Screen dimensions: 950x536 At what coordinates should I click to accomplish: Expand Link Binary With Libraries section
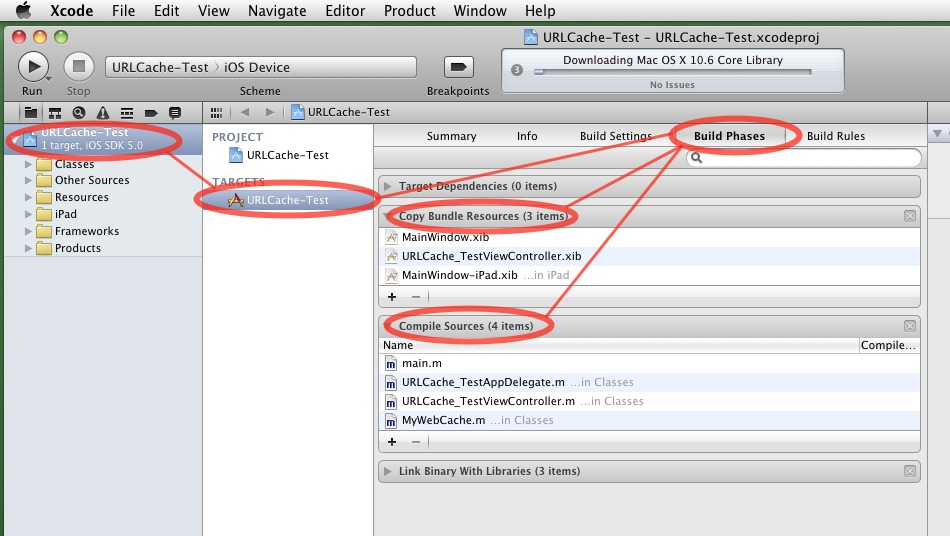point(388,471)
